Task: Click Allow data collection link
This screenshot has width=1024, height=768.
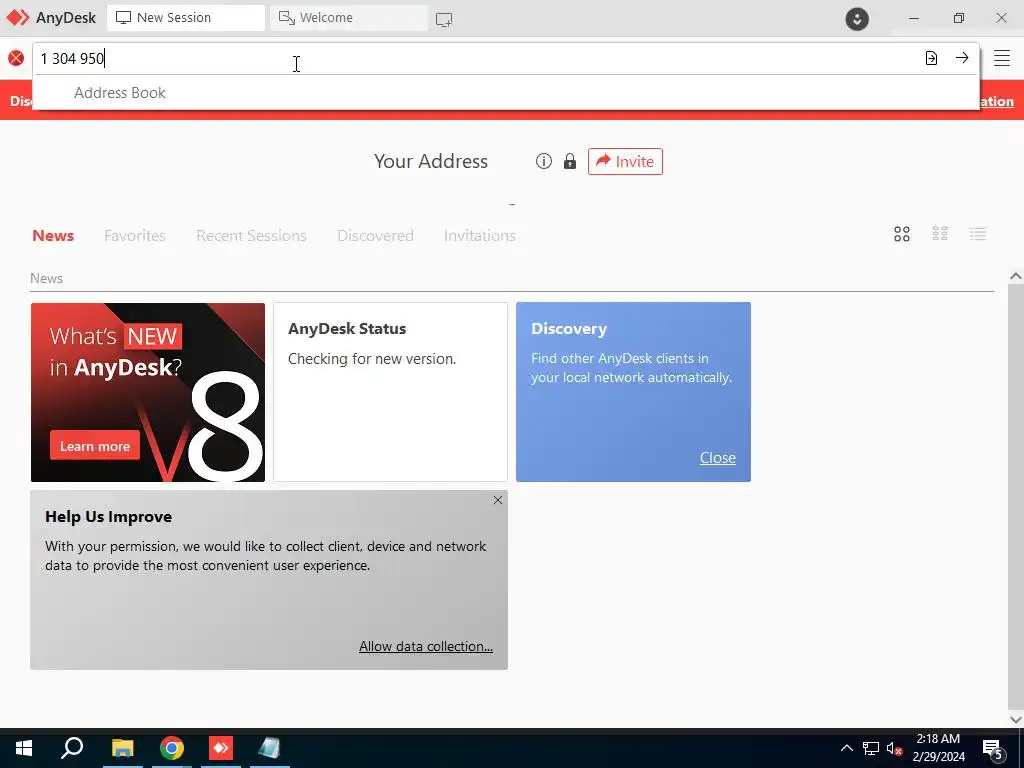Action: pos(426,646)
